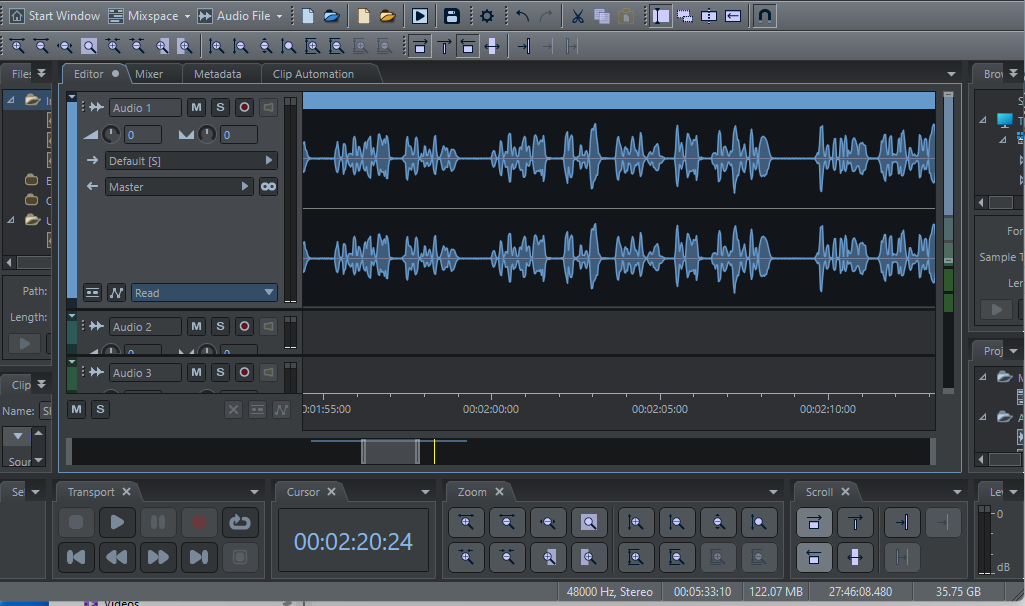Image resolution: width=1025 pixels, height=606 pixels.
Task: Expand the Mixspace dropdown in toolbar
Action: pyautogui.click(x=186, y=17)
